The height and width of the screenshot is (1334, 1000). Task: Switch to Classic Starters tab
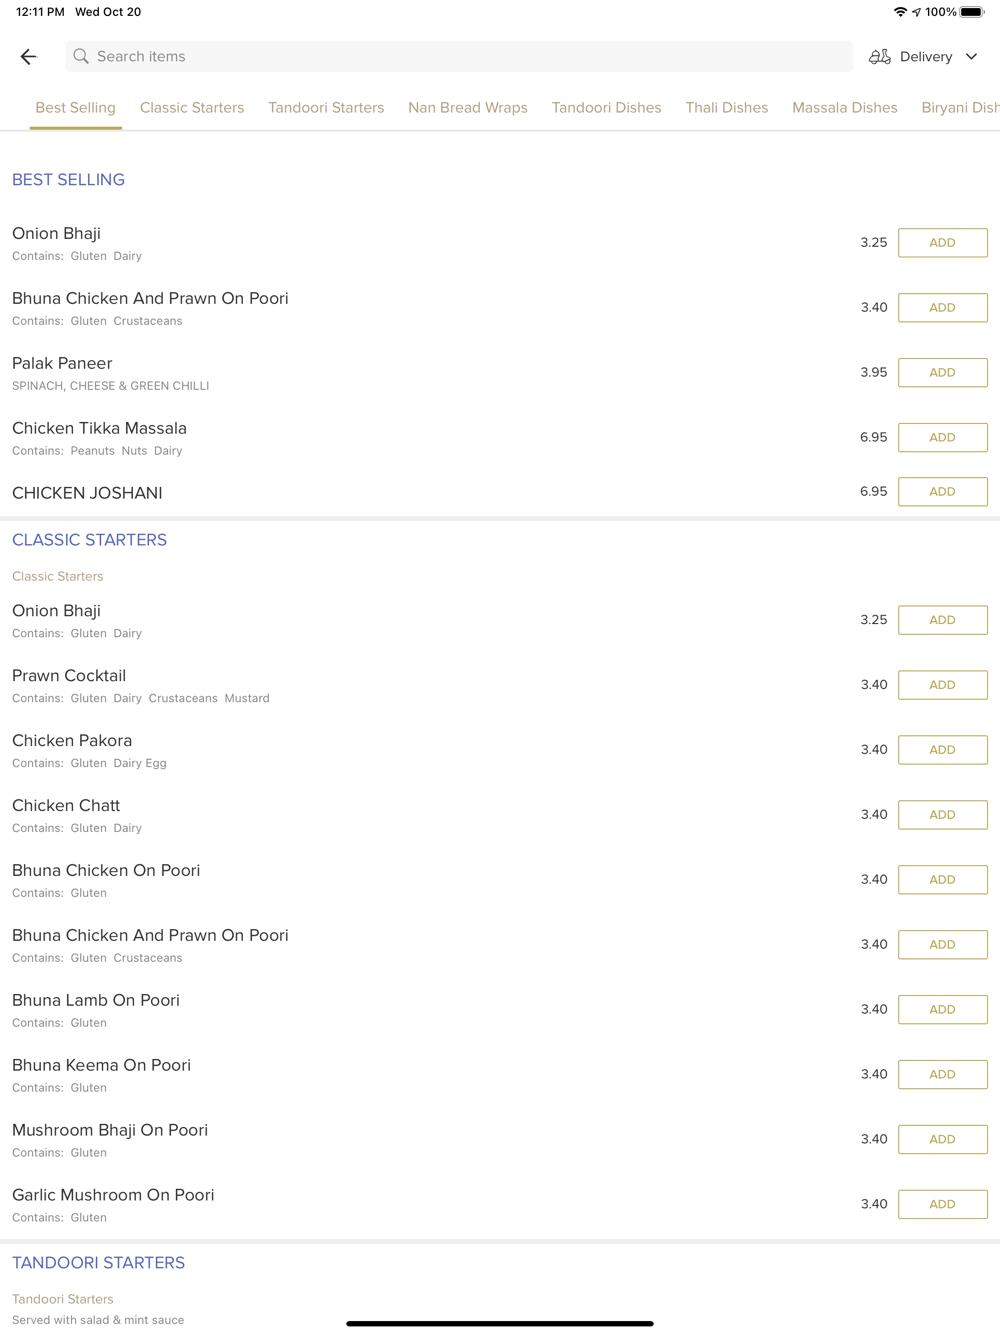[192, 108]
